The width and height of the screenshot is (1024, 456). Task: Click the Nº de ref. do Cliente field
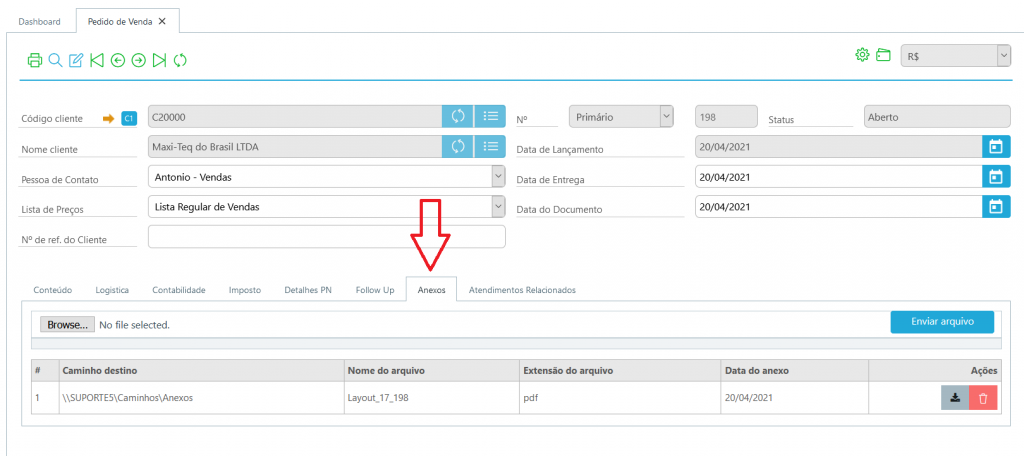pyautogui.click(x=326, y=237)
